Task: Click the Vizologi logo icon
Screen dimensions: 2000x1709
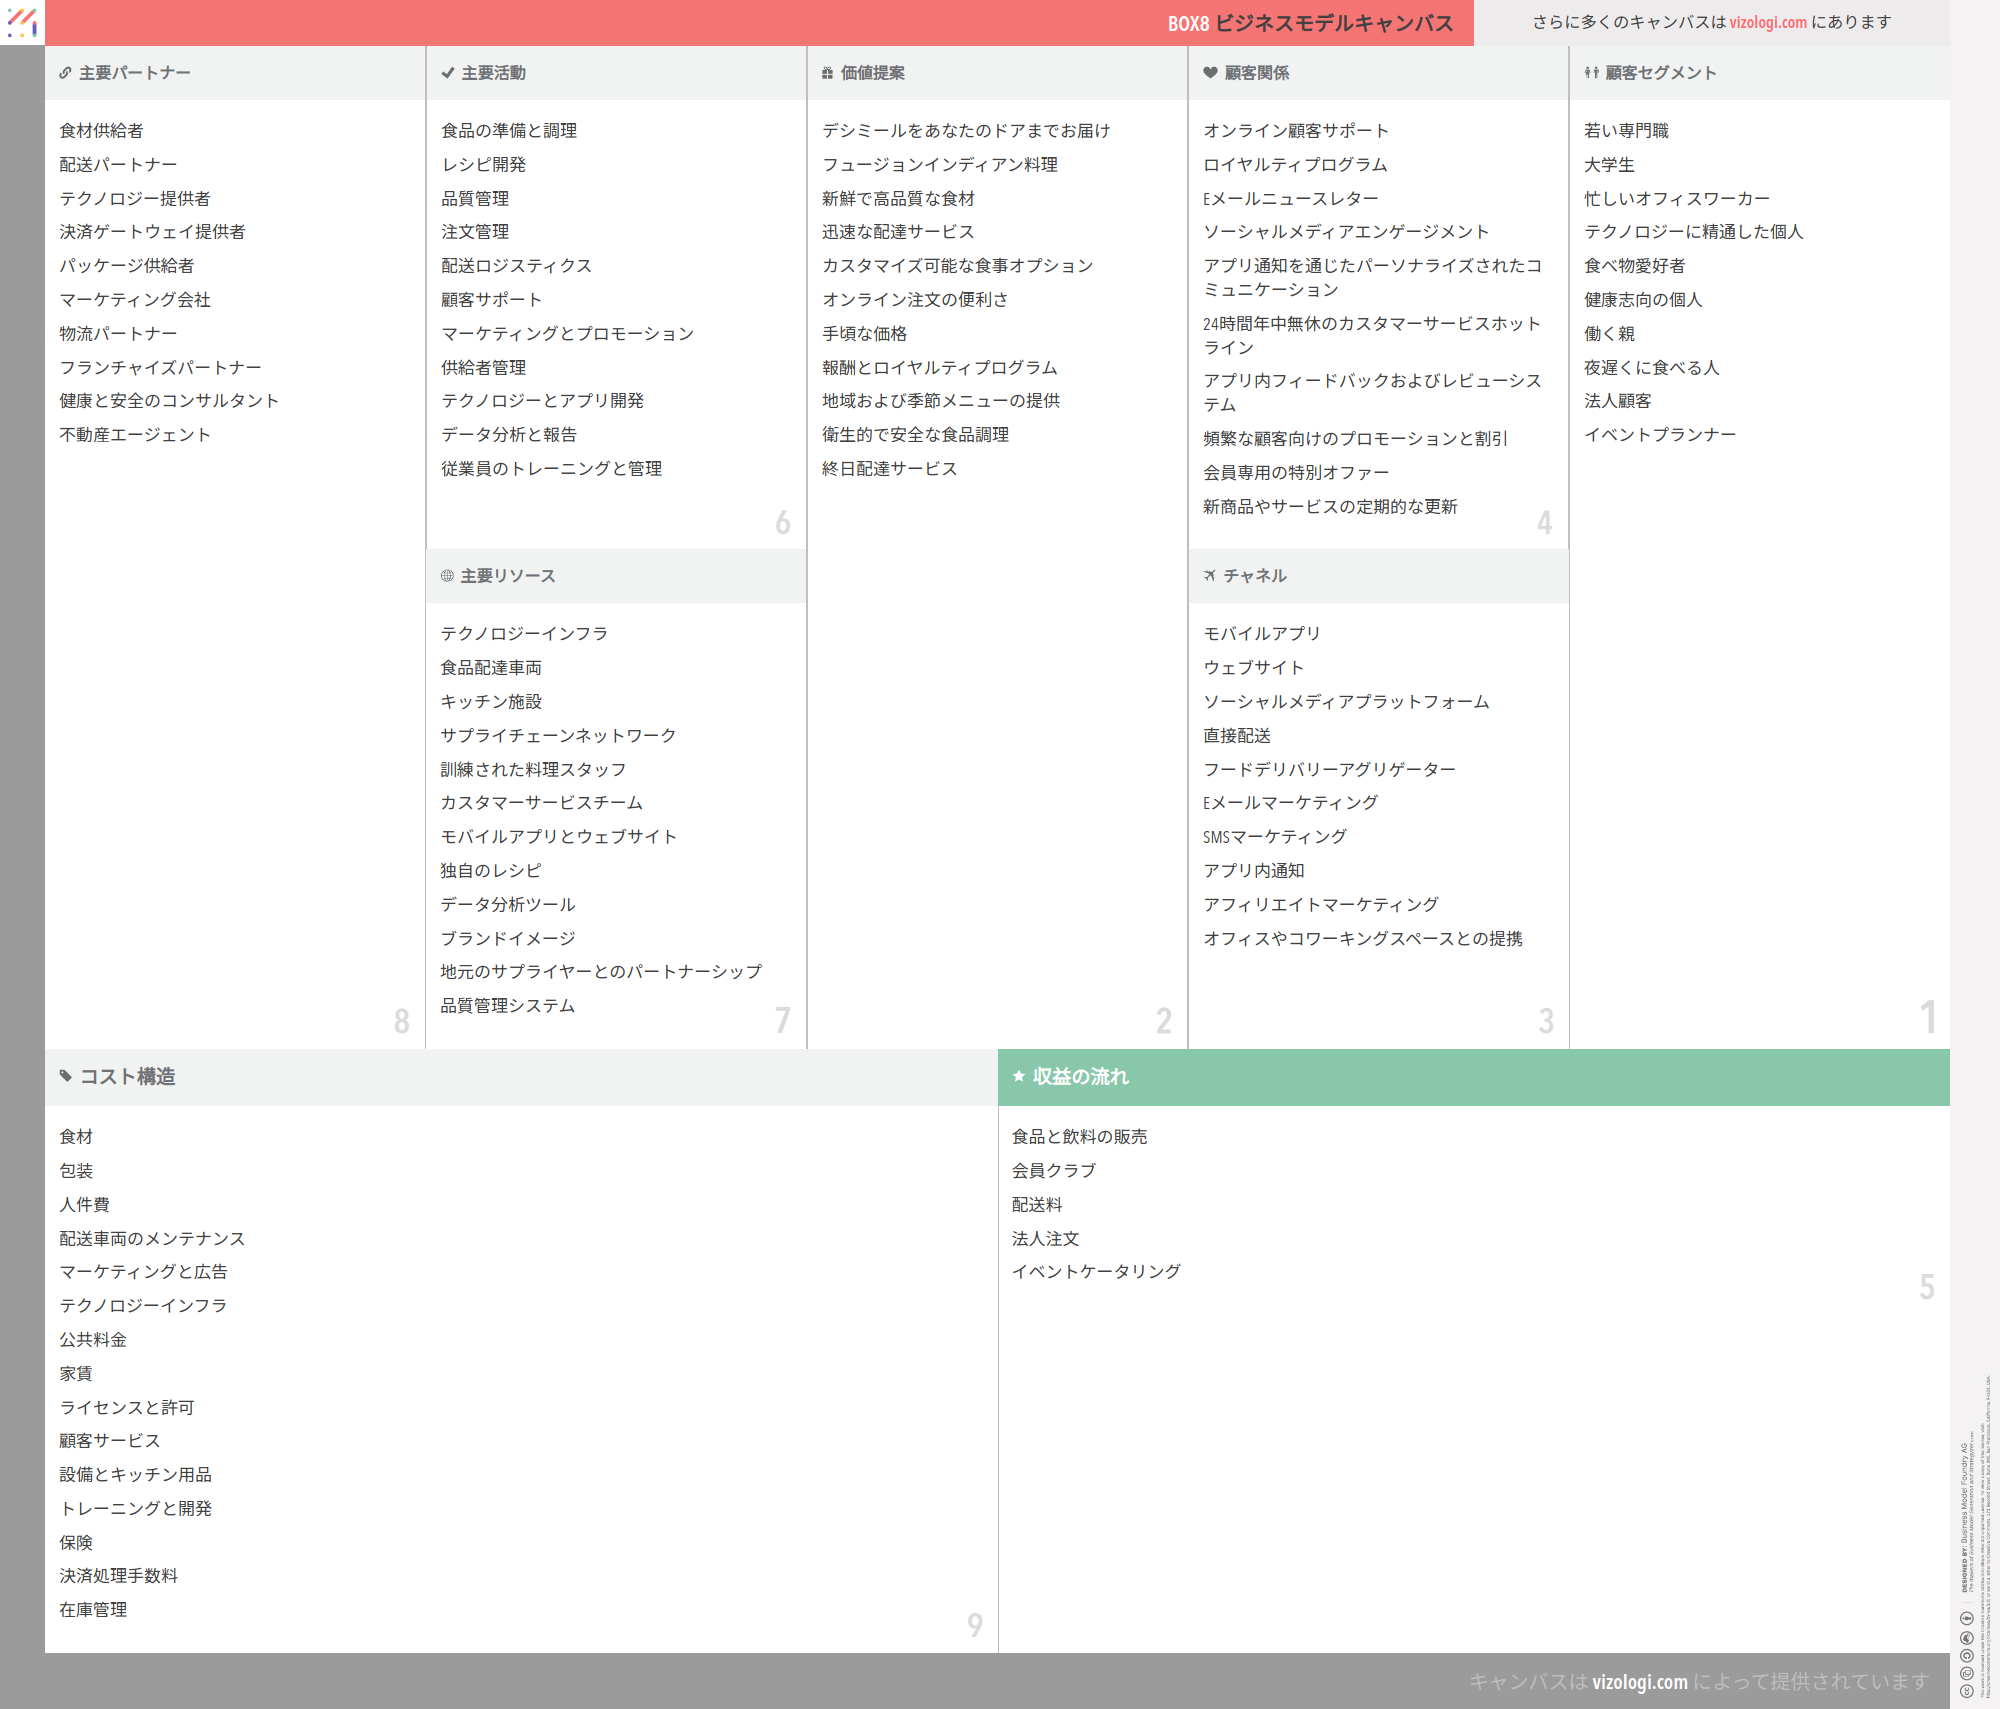Action: click(x=22, y=22)
